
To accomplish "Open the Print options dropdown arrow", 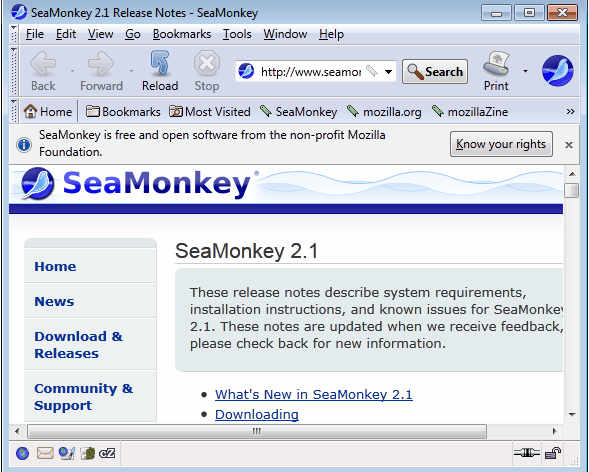I will pyautogui.click(x=525, y=71).
